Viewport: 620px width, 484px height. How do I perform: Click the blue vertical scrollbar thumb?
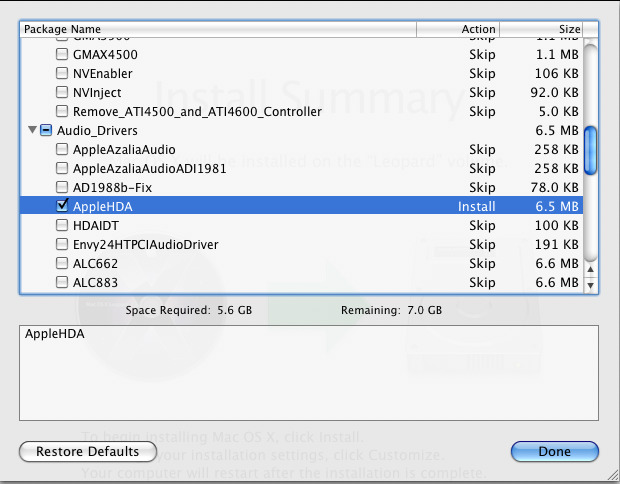(590, 150)
